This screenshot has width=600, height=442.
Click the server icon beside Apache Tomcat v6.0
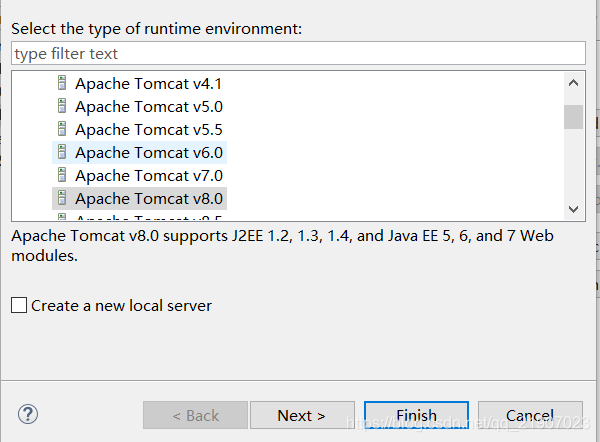click(x=62, y=152)
